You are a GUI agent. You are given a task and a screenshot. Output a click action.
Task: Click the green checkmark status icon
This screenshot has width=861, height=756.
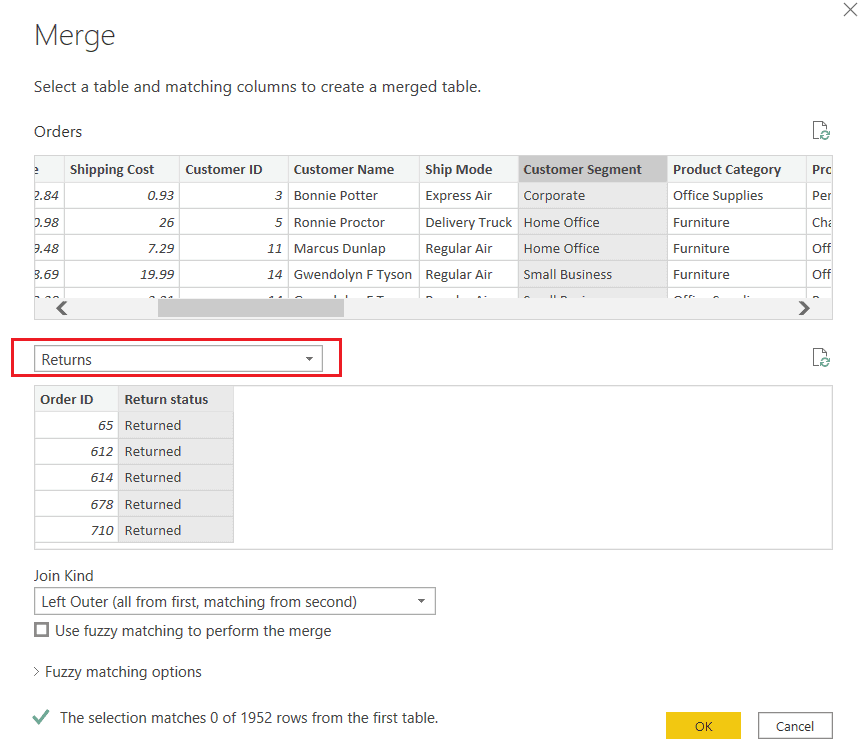coord(38,716)
